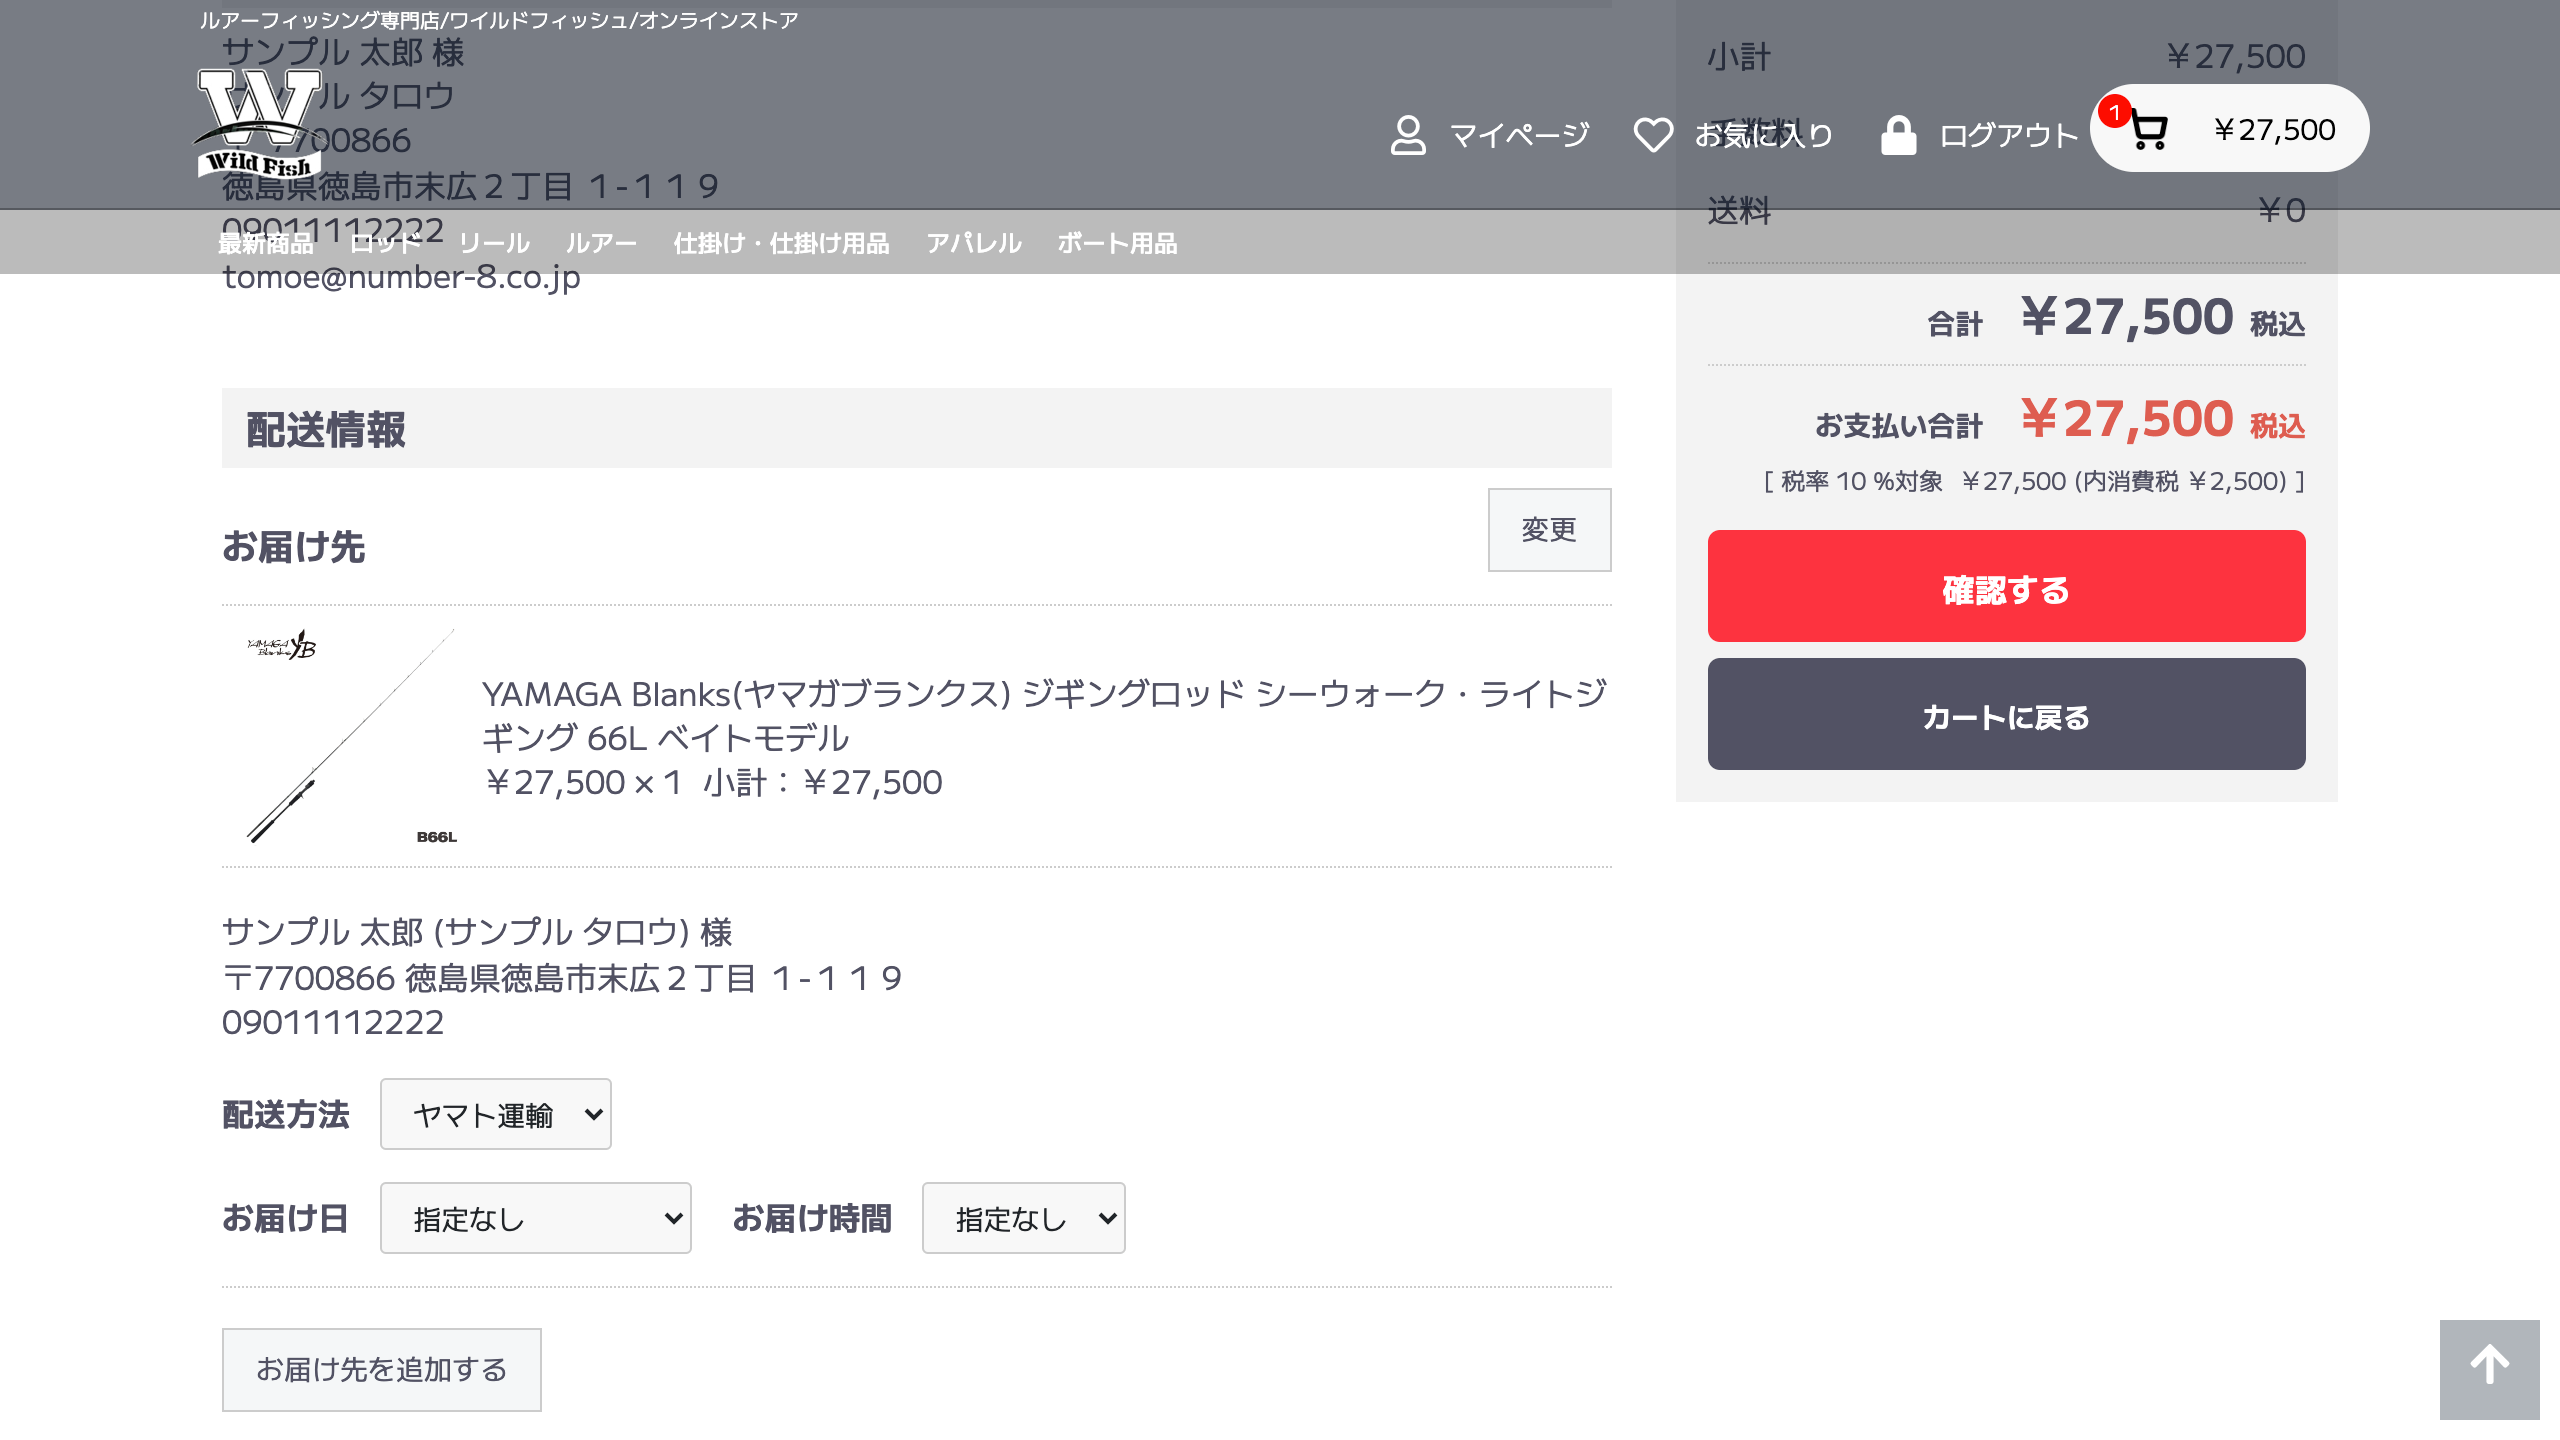Image resolution: width=2560 pixels, height=1440 pixels.
Task: Open the My Page user icon
Action: (x=1408, y=135)
